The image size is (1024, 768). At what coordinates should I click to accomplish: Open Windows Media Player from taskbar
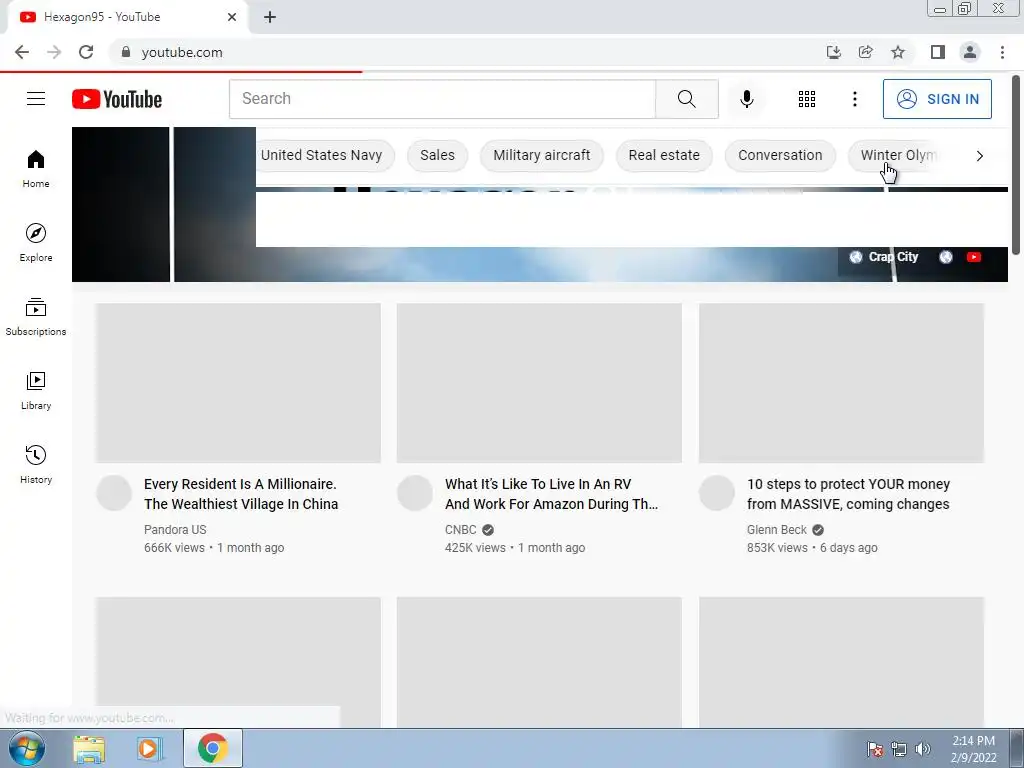(x=150, y=748)
